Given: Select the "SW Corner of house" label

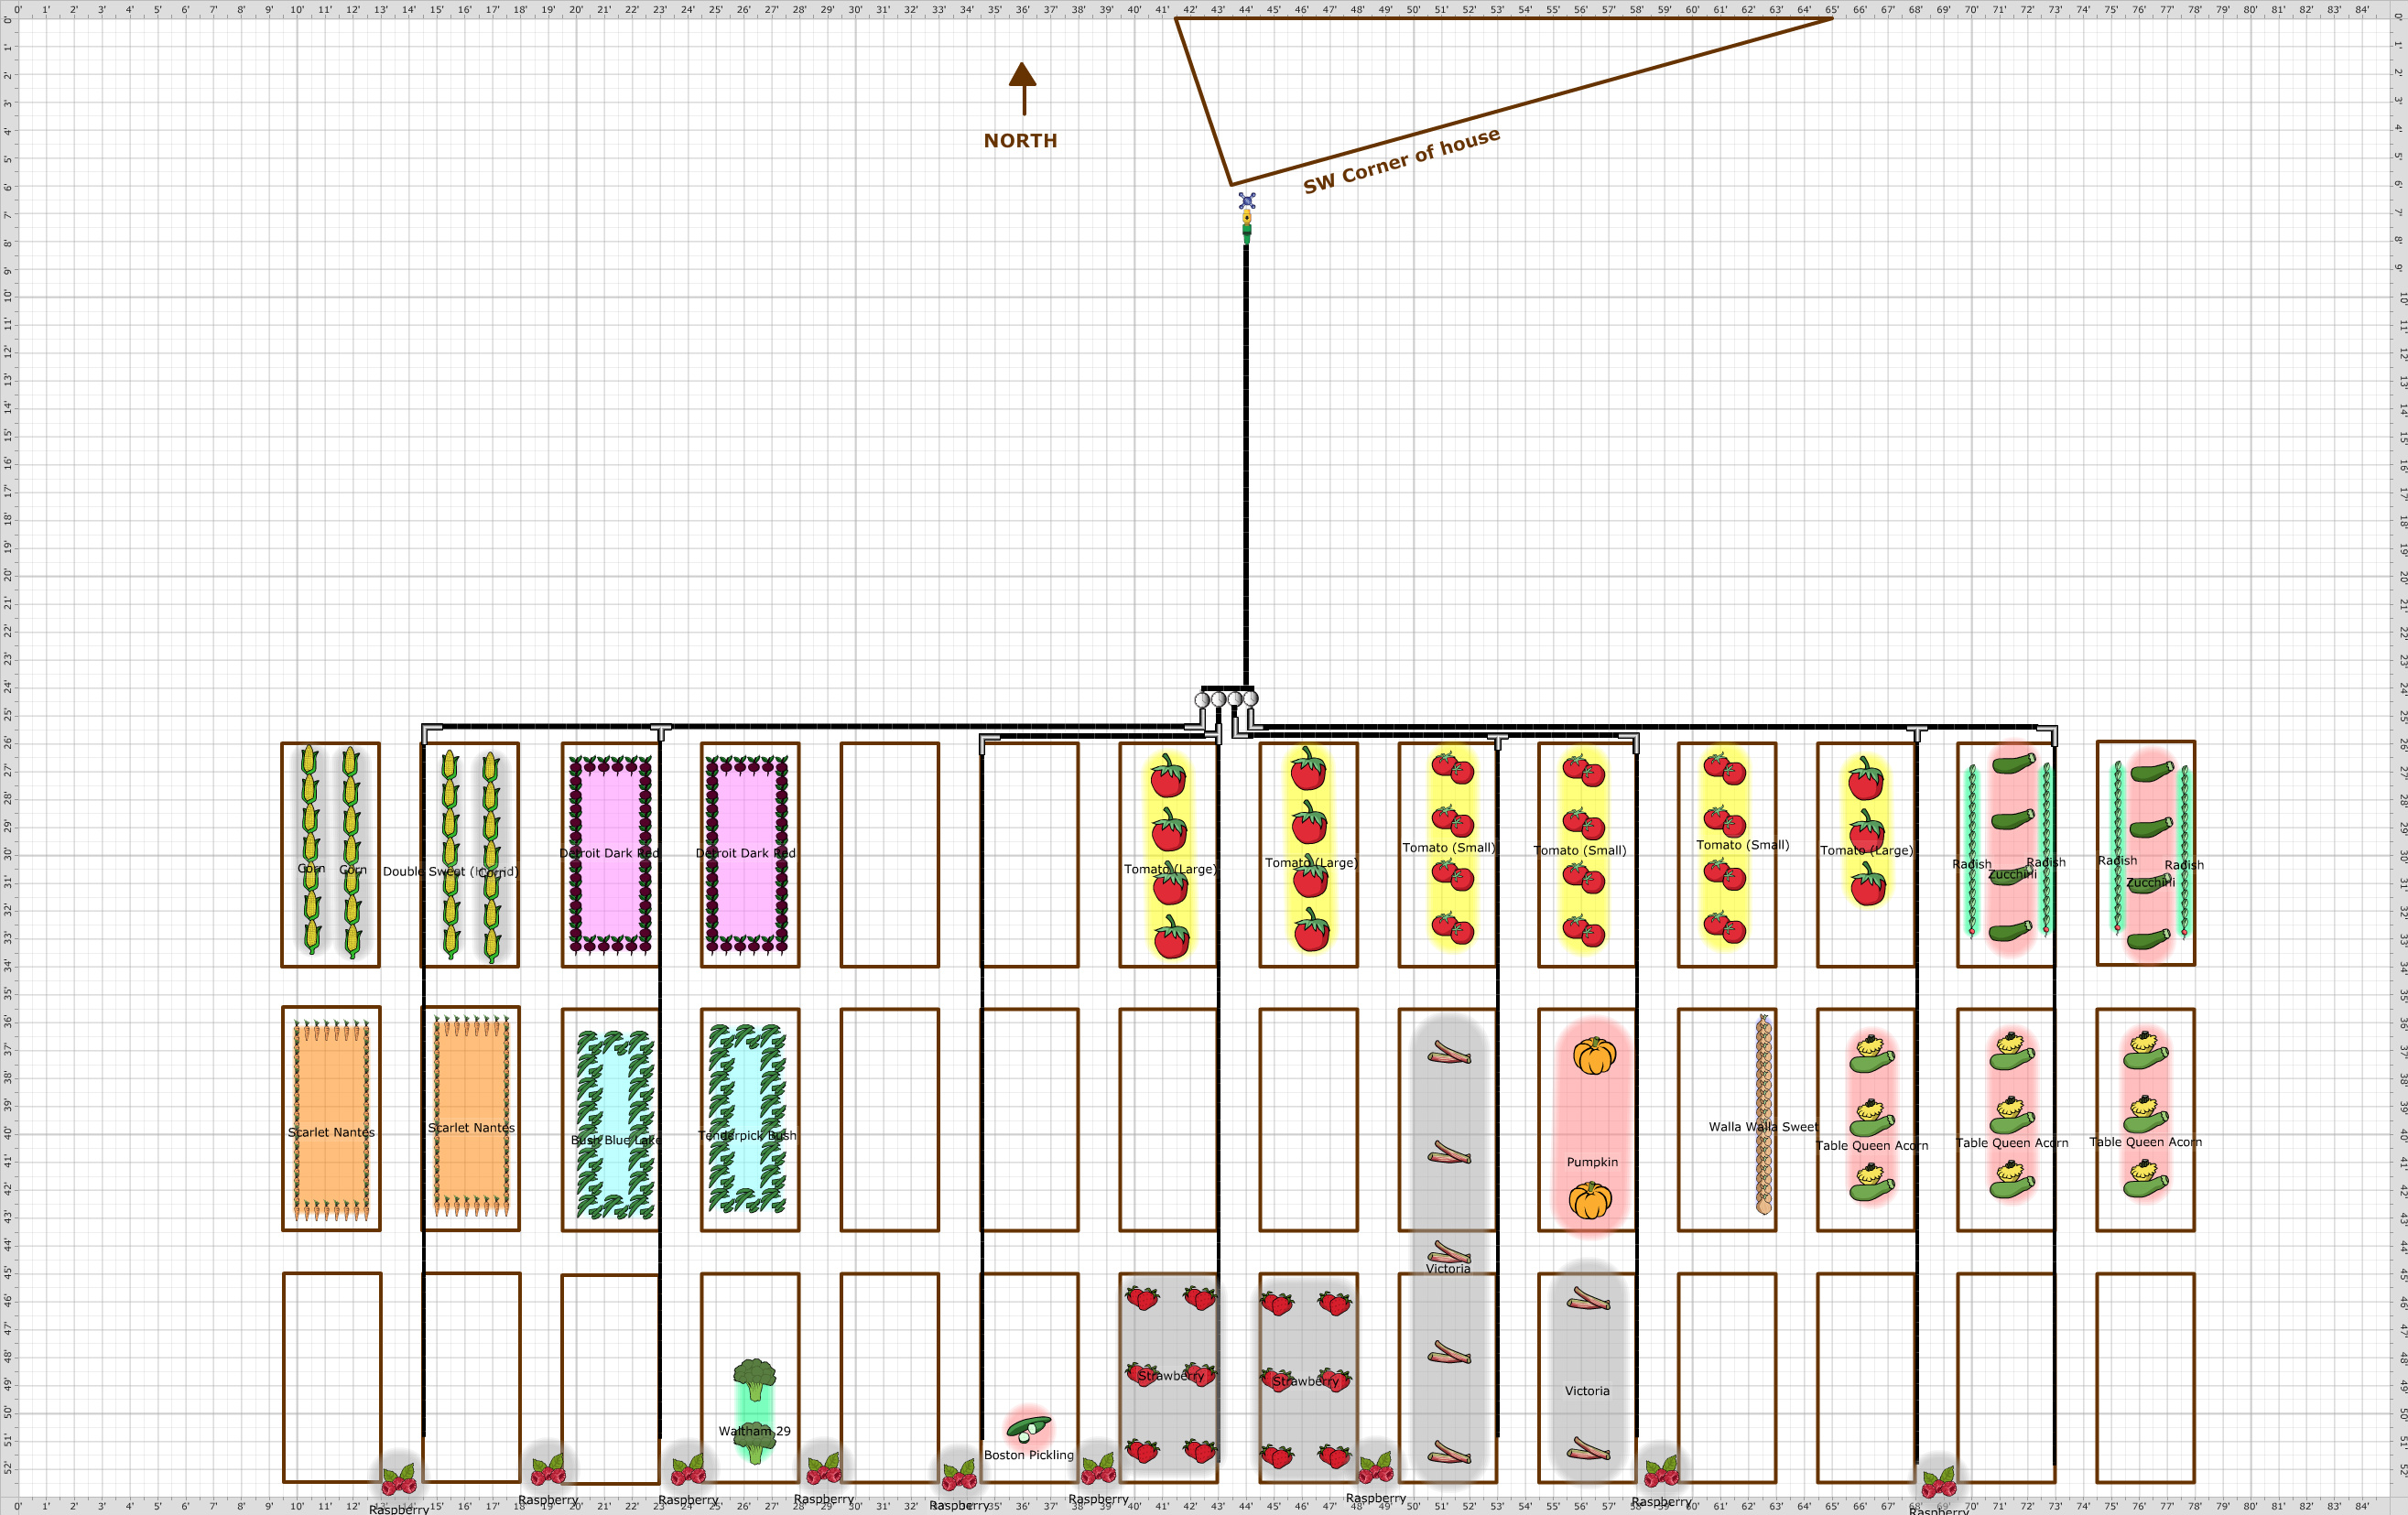Looking at the screenshot, I should tap(1401, 160).
